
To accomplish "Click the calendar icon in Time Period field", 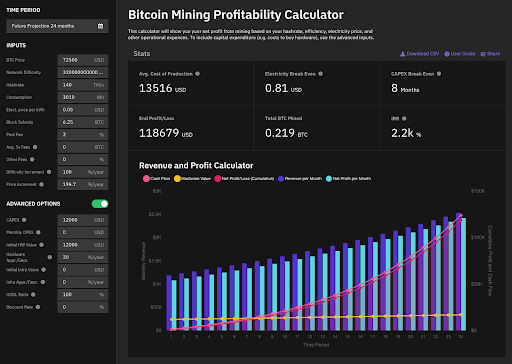I will pyautogui.click(x=100, y=26).
